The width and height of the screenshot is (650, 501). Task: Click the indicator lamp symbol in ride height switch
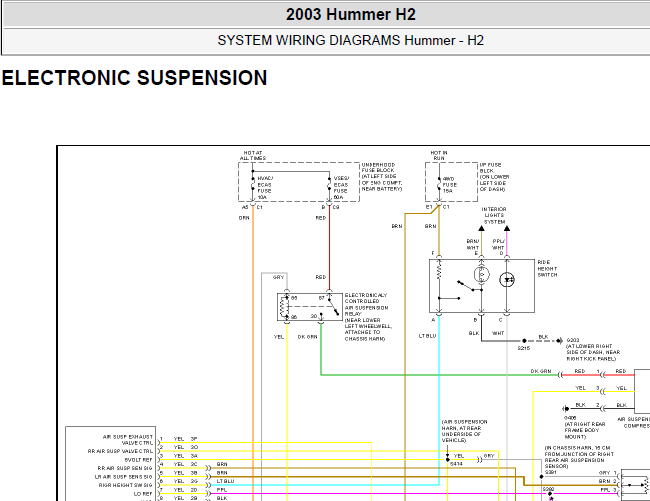[x=481, y=274]
